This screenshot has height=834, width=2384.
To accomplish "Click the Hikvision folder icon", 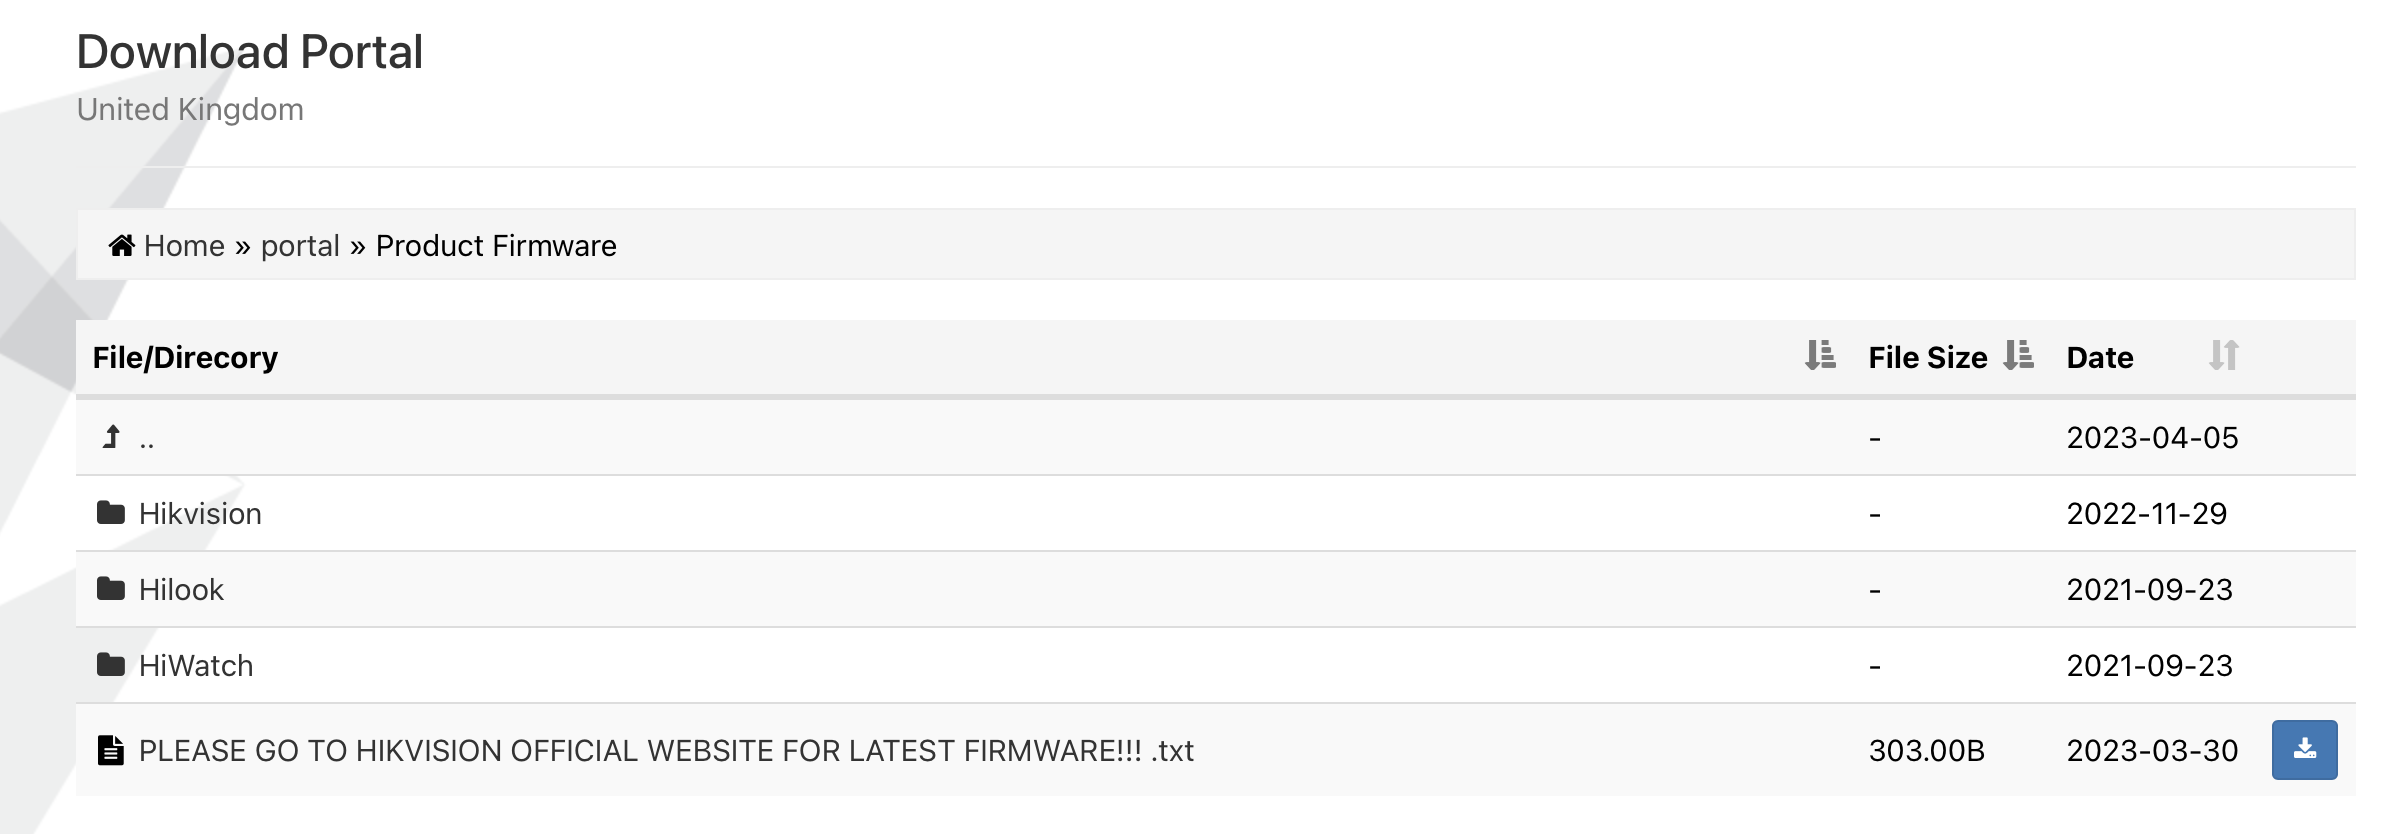I will pos(111,514).
